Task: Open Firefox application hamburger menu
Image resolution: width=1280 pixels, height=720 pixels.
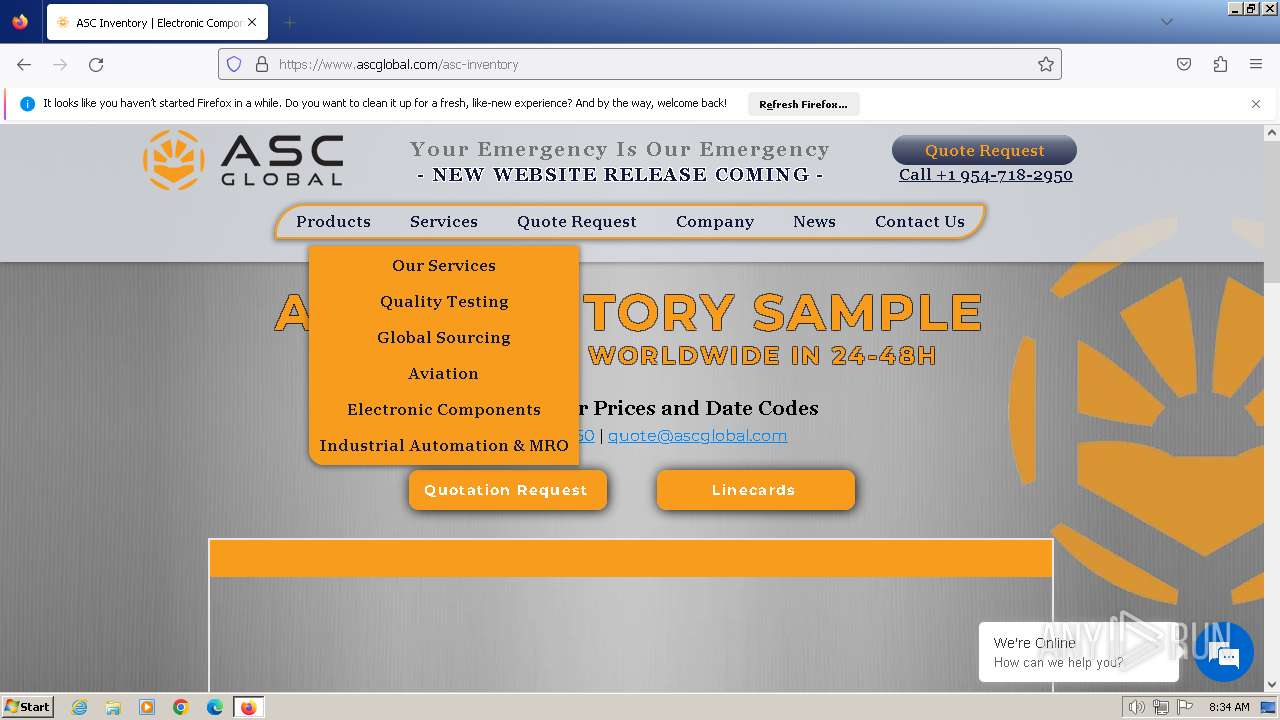Action: tap(1256, 64)
